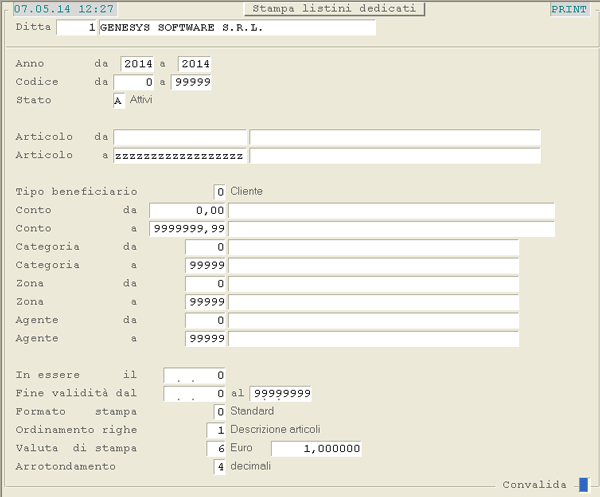Click the Stampa listini dedicati title button
Screen dimensions: 600x497
334,8
